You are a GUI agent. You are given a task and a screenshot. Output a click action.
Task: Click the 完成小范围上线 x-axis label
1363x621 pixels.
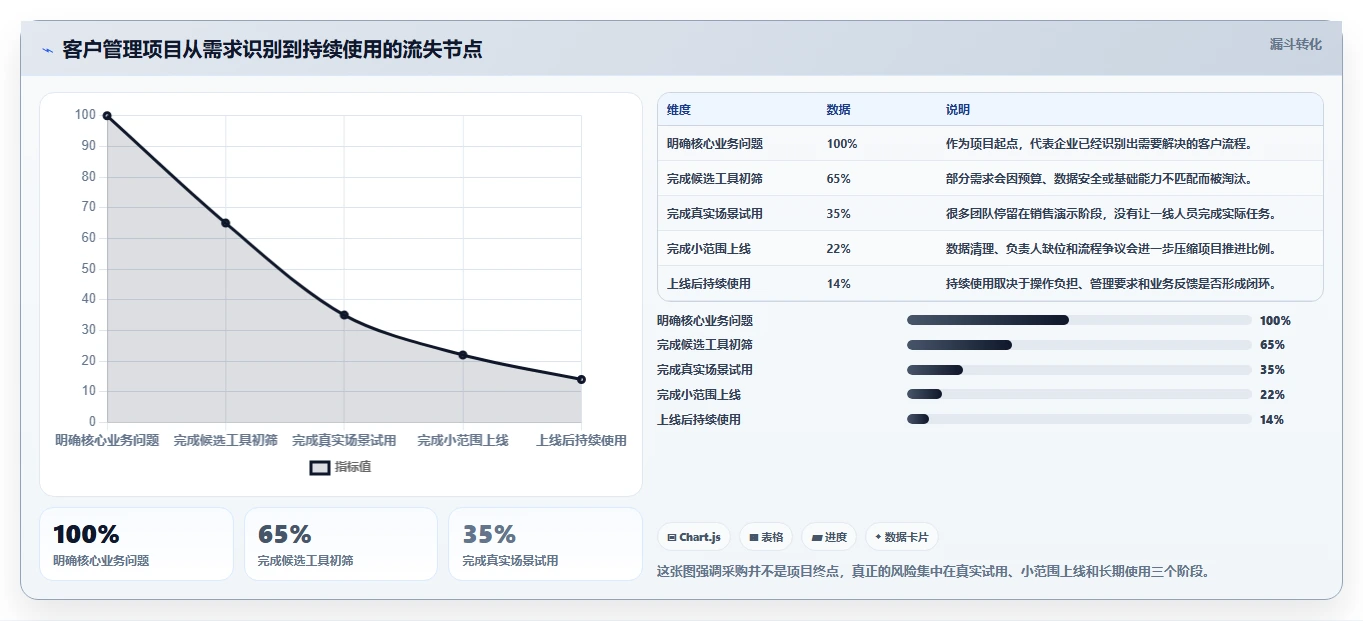coord(463,440)
